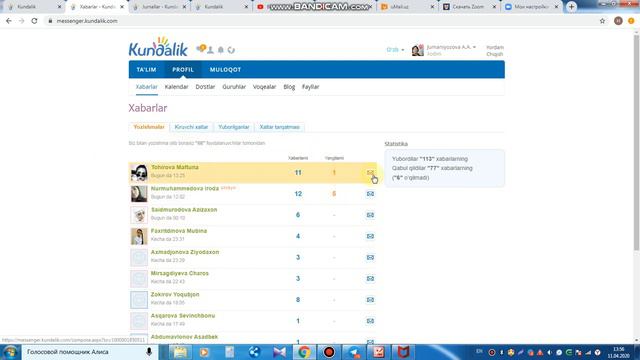Viewport: 640px width, 360px height.
Task: Open the language dropdown in header
Action: (x=395, y=49)
